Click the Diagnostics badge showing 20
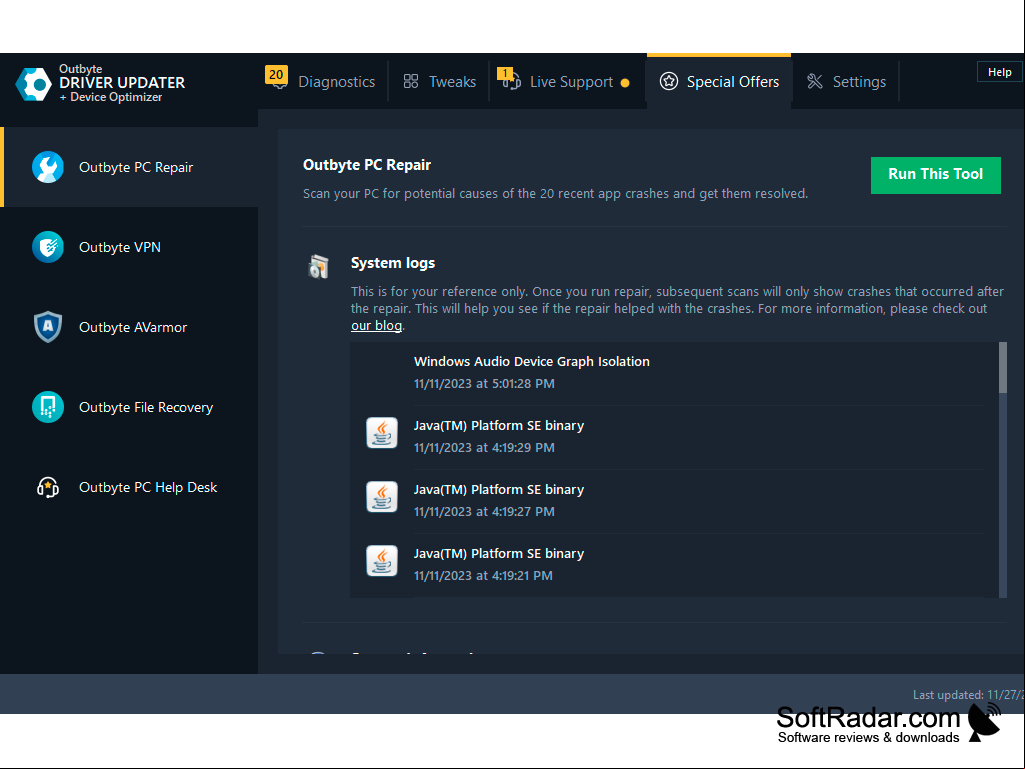The height and width of the screenshot is (769, 1025). [x=277, y=75]
